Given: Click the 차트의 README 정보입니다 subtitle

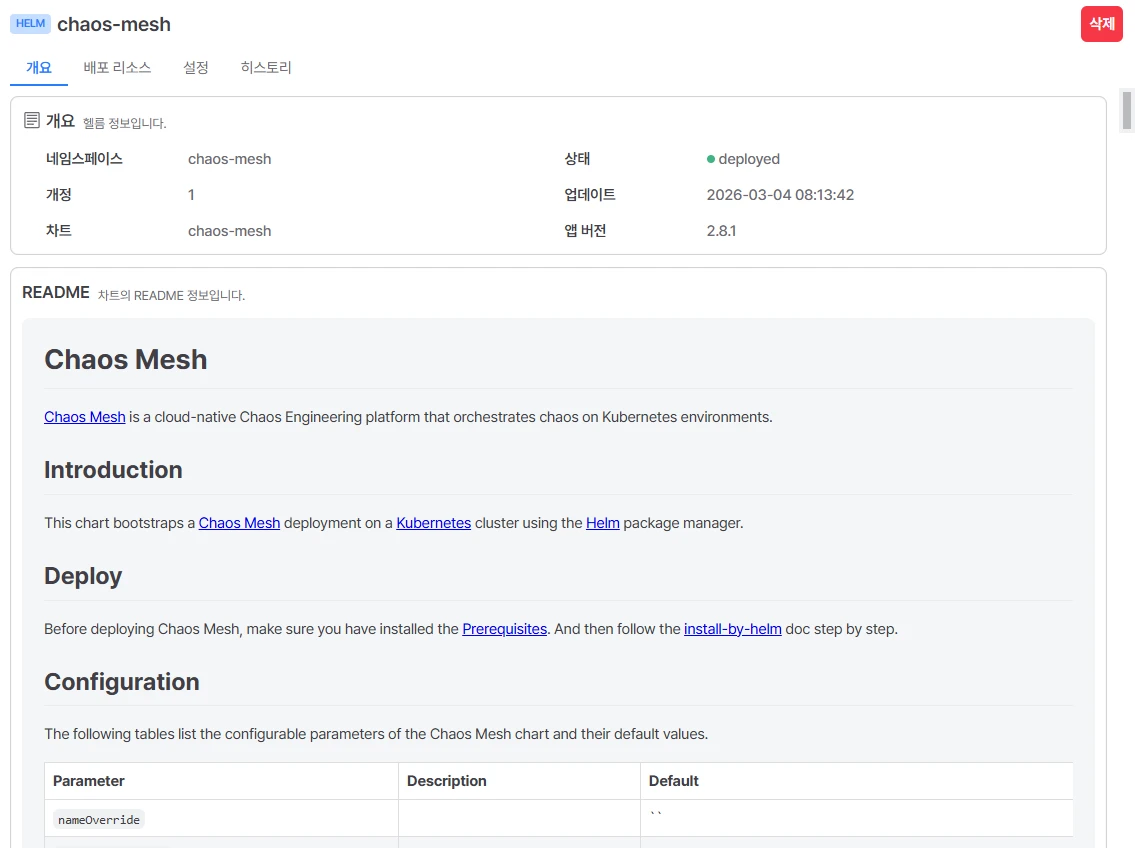Looking at the screenshot, I should click(172, 295).
